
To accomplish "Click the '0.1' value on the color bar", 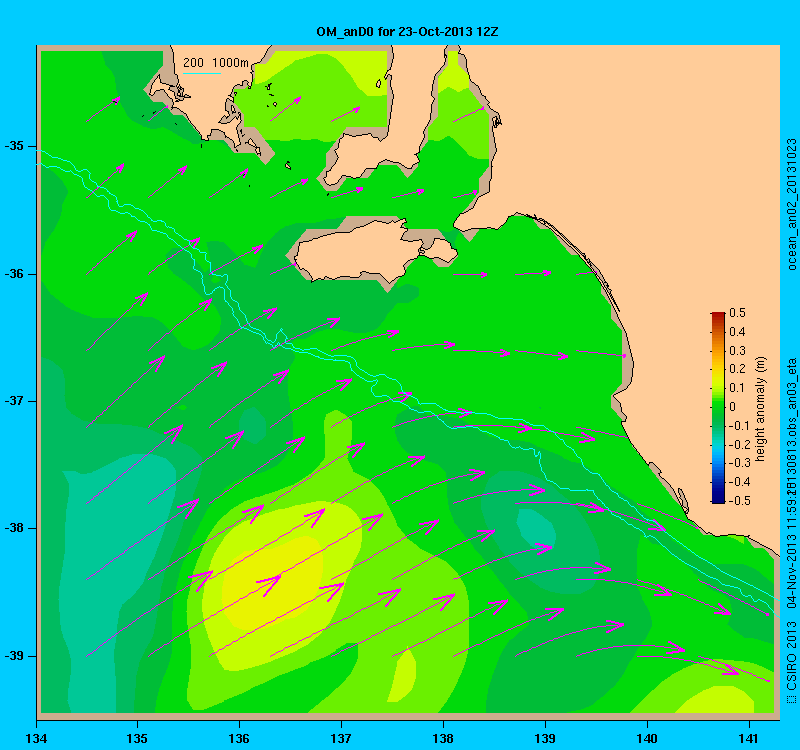I will (x=737, y=388).
